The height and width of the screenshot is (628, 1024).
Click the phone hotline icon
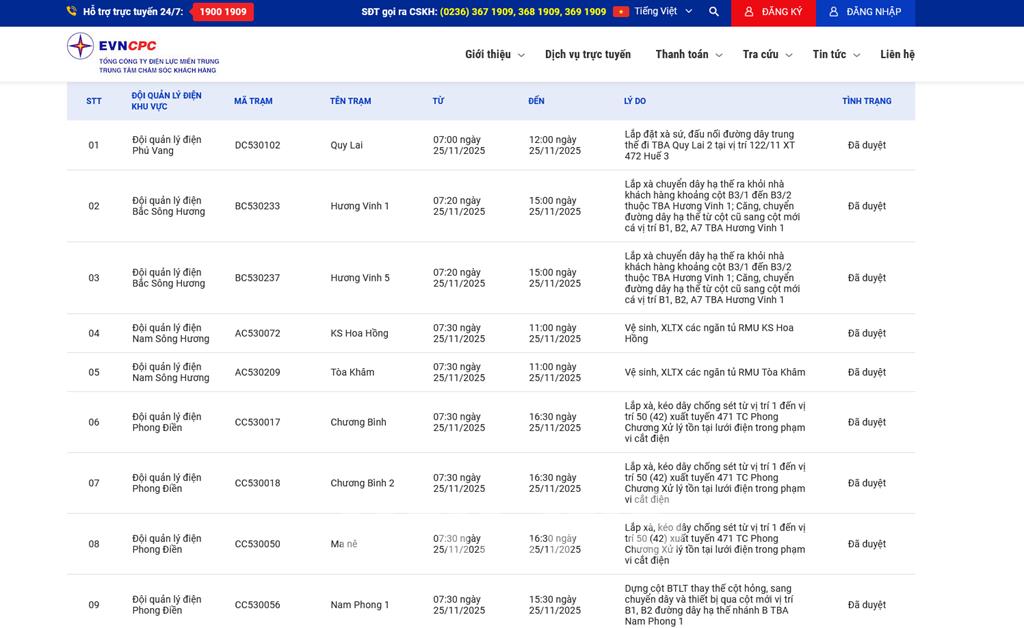[72, 12]
